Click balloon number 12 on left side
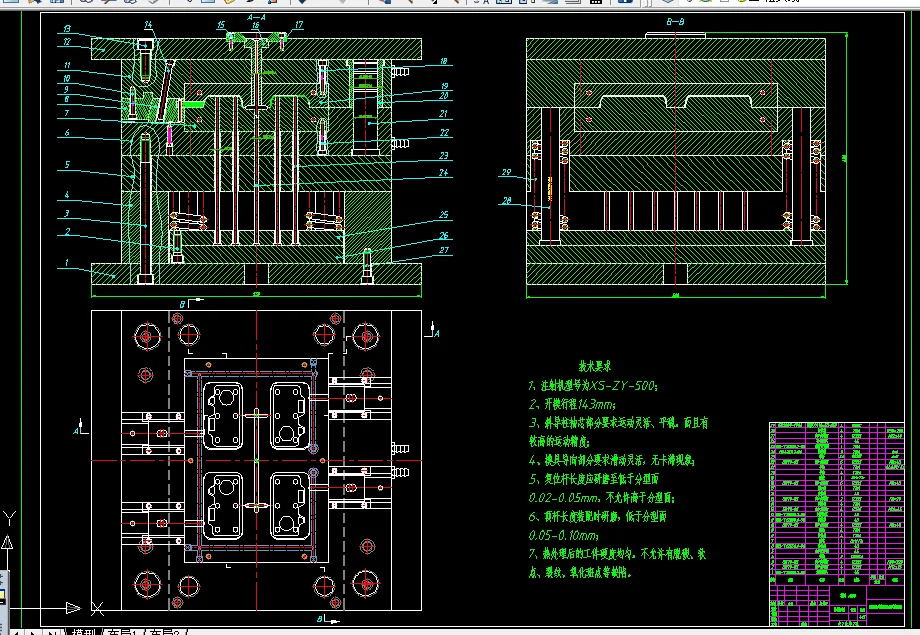The height and width of the screenshot is (635, 920). tap(67, 42)
